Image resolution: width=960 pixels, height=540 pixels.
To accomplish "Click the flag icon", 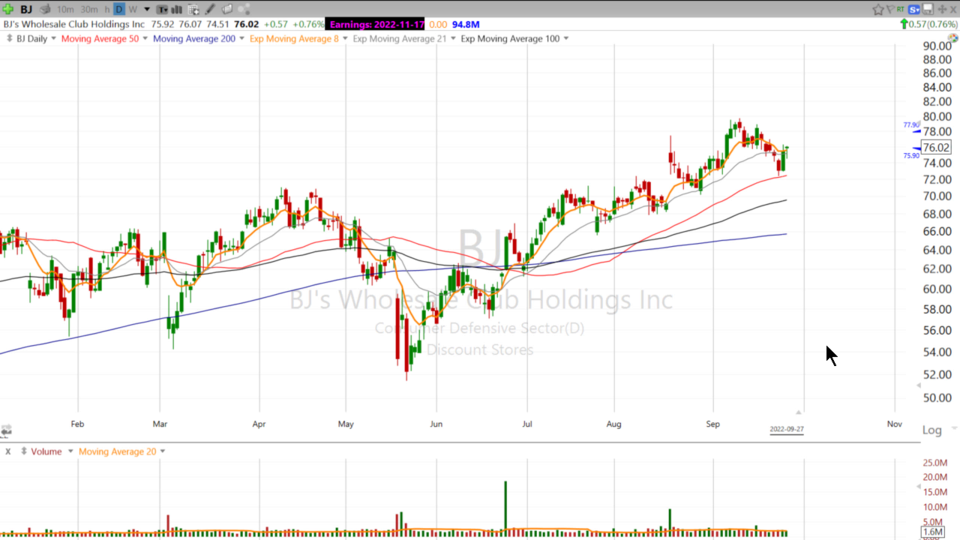I will 890,9.
